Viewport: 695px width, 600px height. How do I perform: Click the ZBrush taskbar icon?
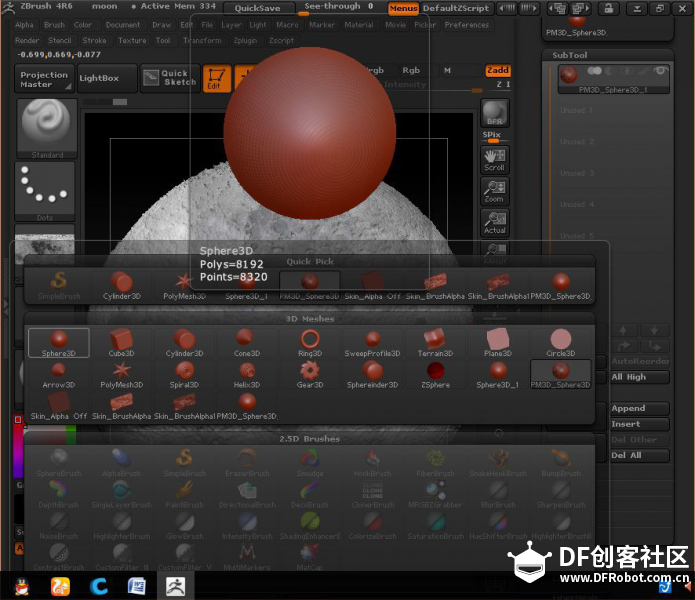[176, 586]
